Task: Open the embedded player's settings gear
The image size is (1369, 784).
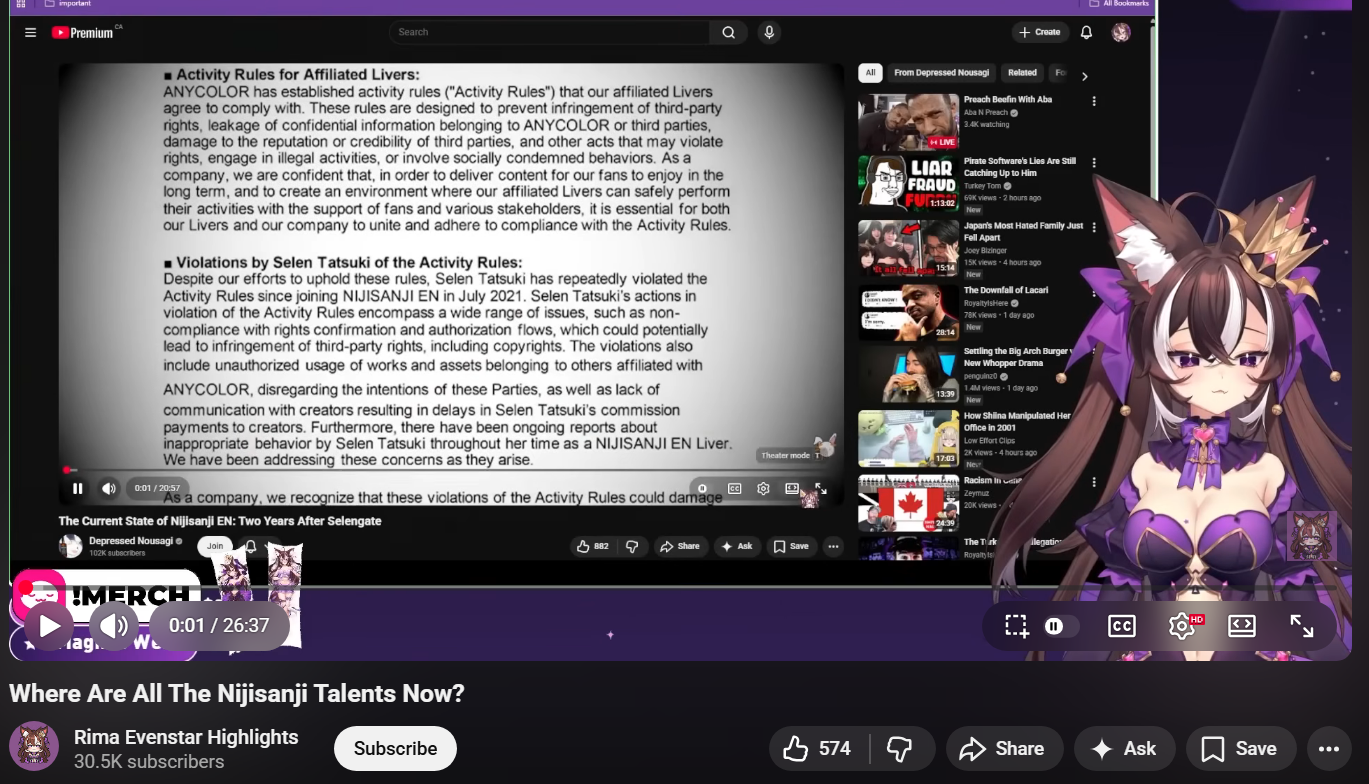Action: pyautogui.click(x=763, y=488)
